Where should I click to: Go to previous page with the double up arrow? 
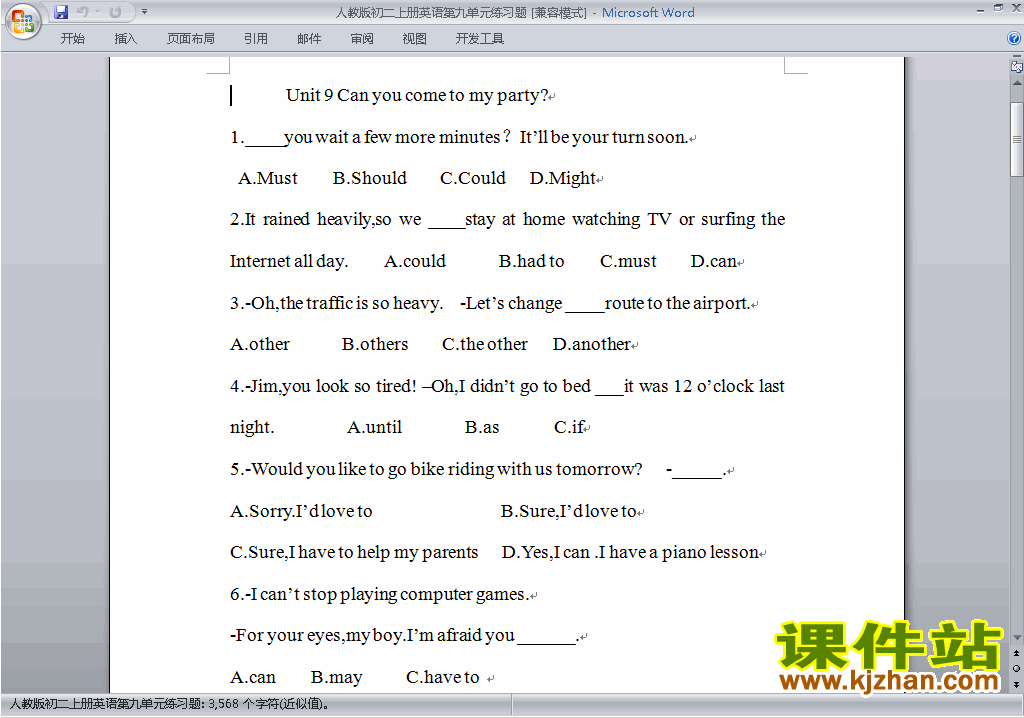click(x=1016, y=653)
